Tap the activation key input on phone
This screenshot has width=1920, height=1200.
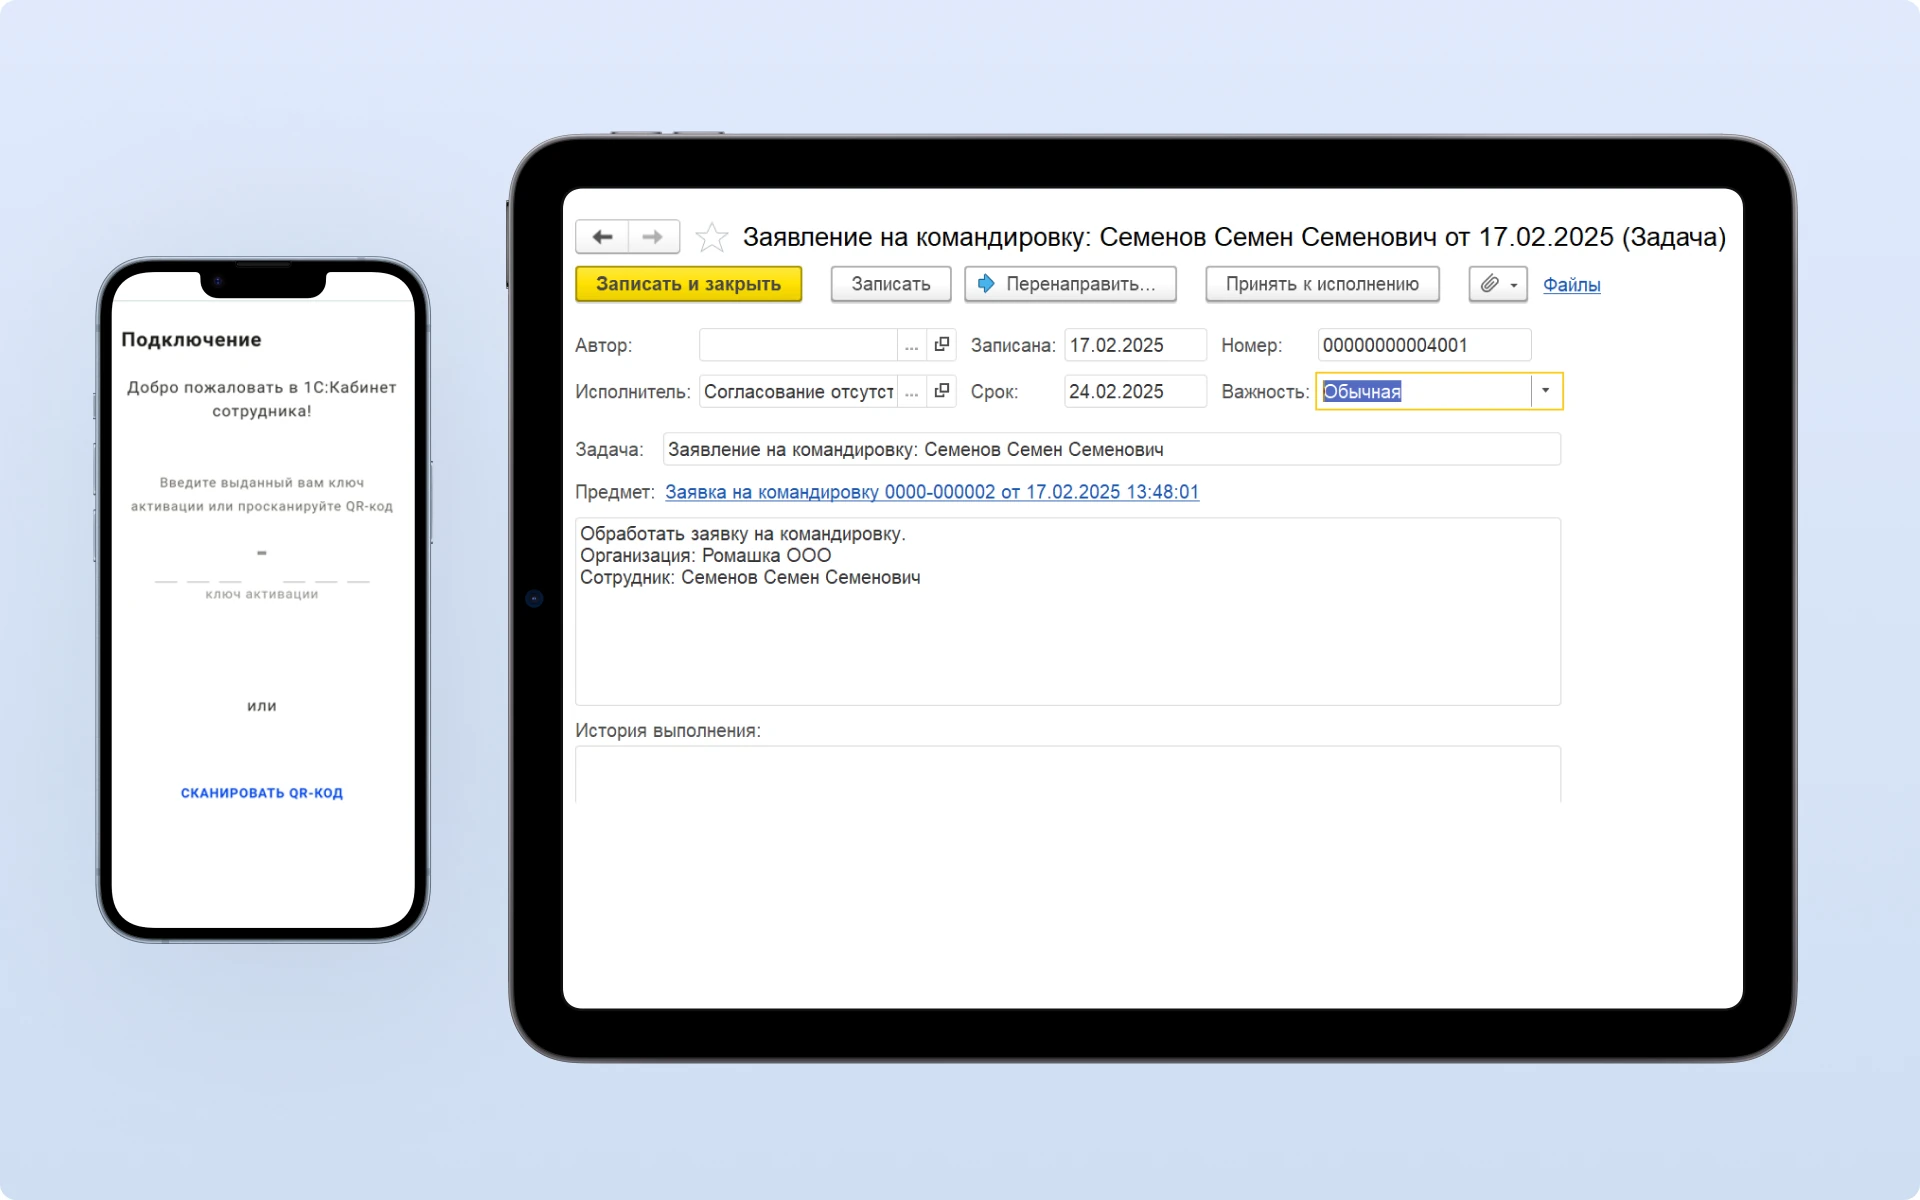click(x=262, y=570)
